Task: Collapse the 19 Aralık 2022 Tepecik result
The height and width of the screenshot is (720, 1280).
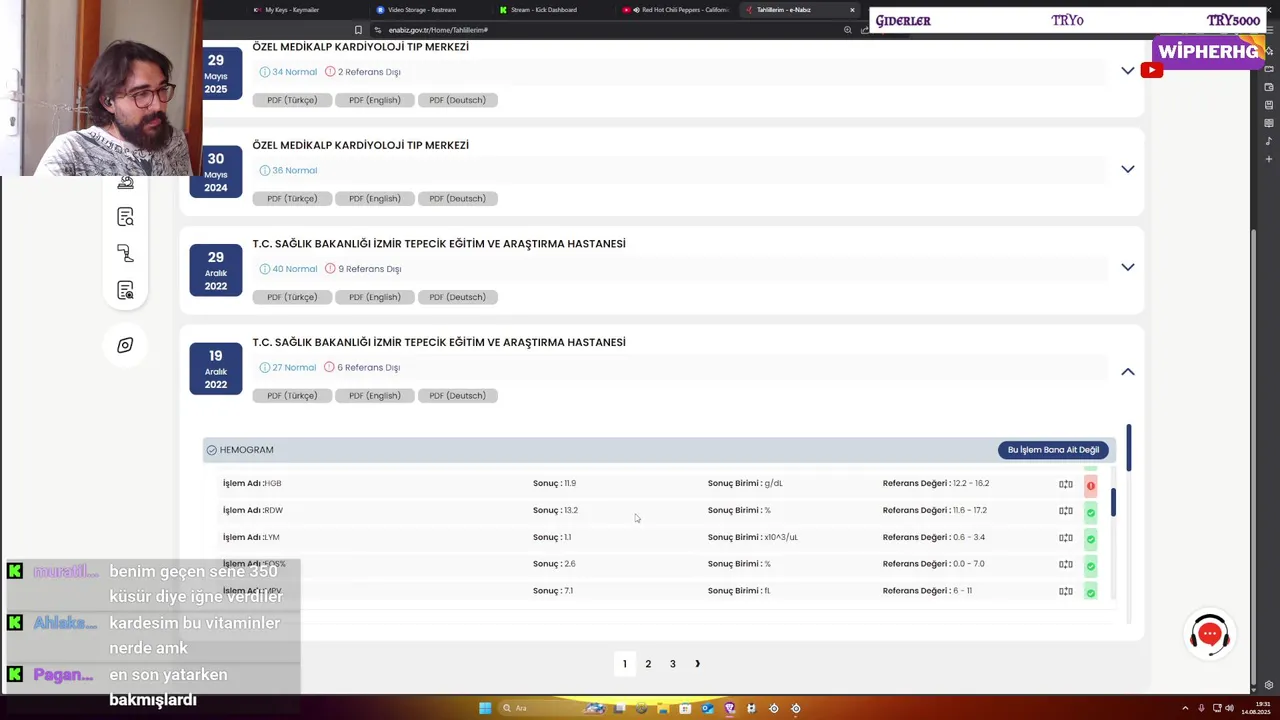Action: click(x=1128, y=371)
